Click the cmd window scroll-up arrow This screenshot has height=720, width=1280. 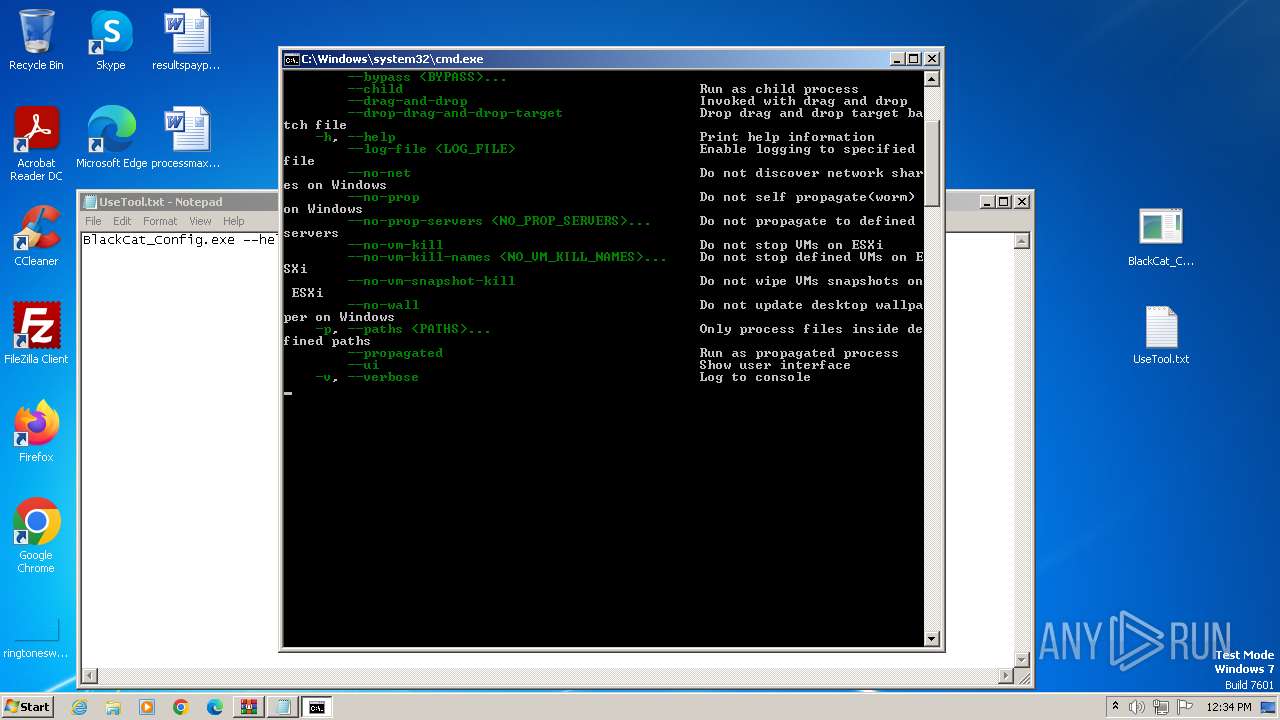(932, 79)
